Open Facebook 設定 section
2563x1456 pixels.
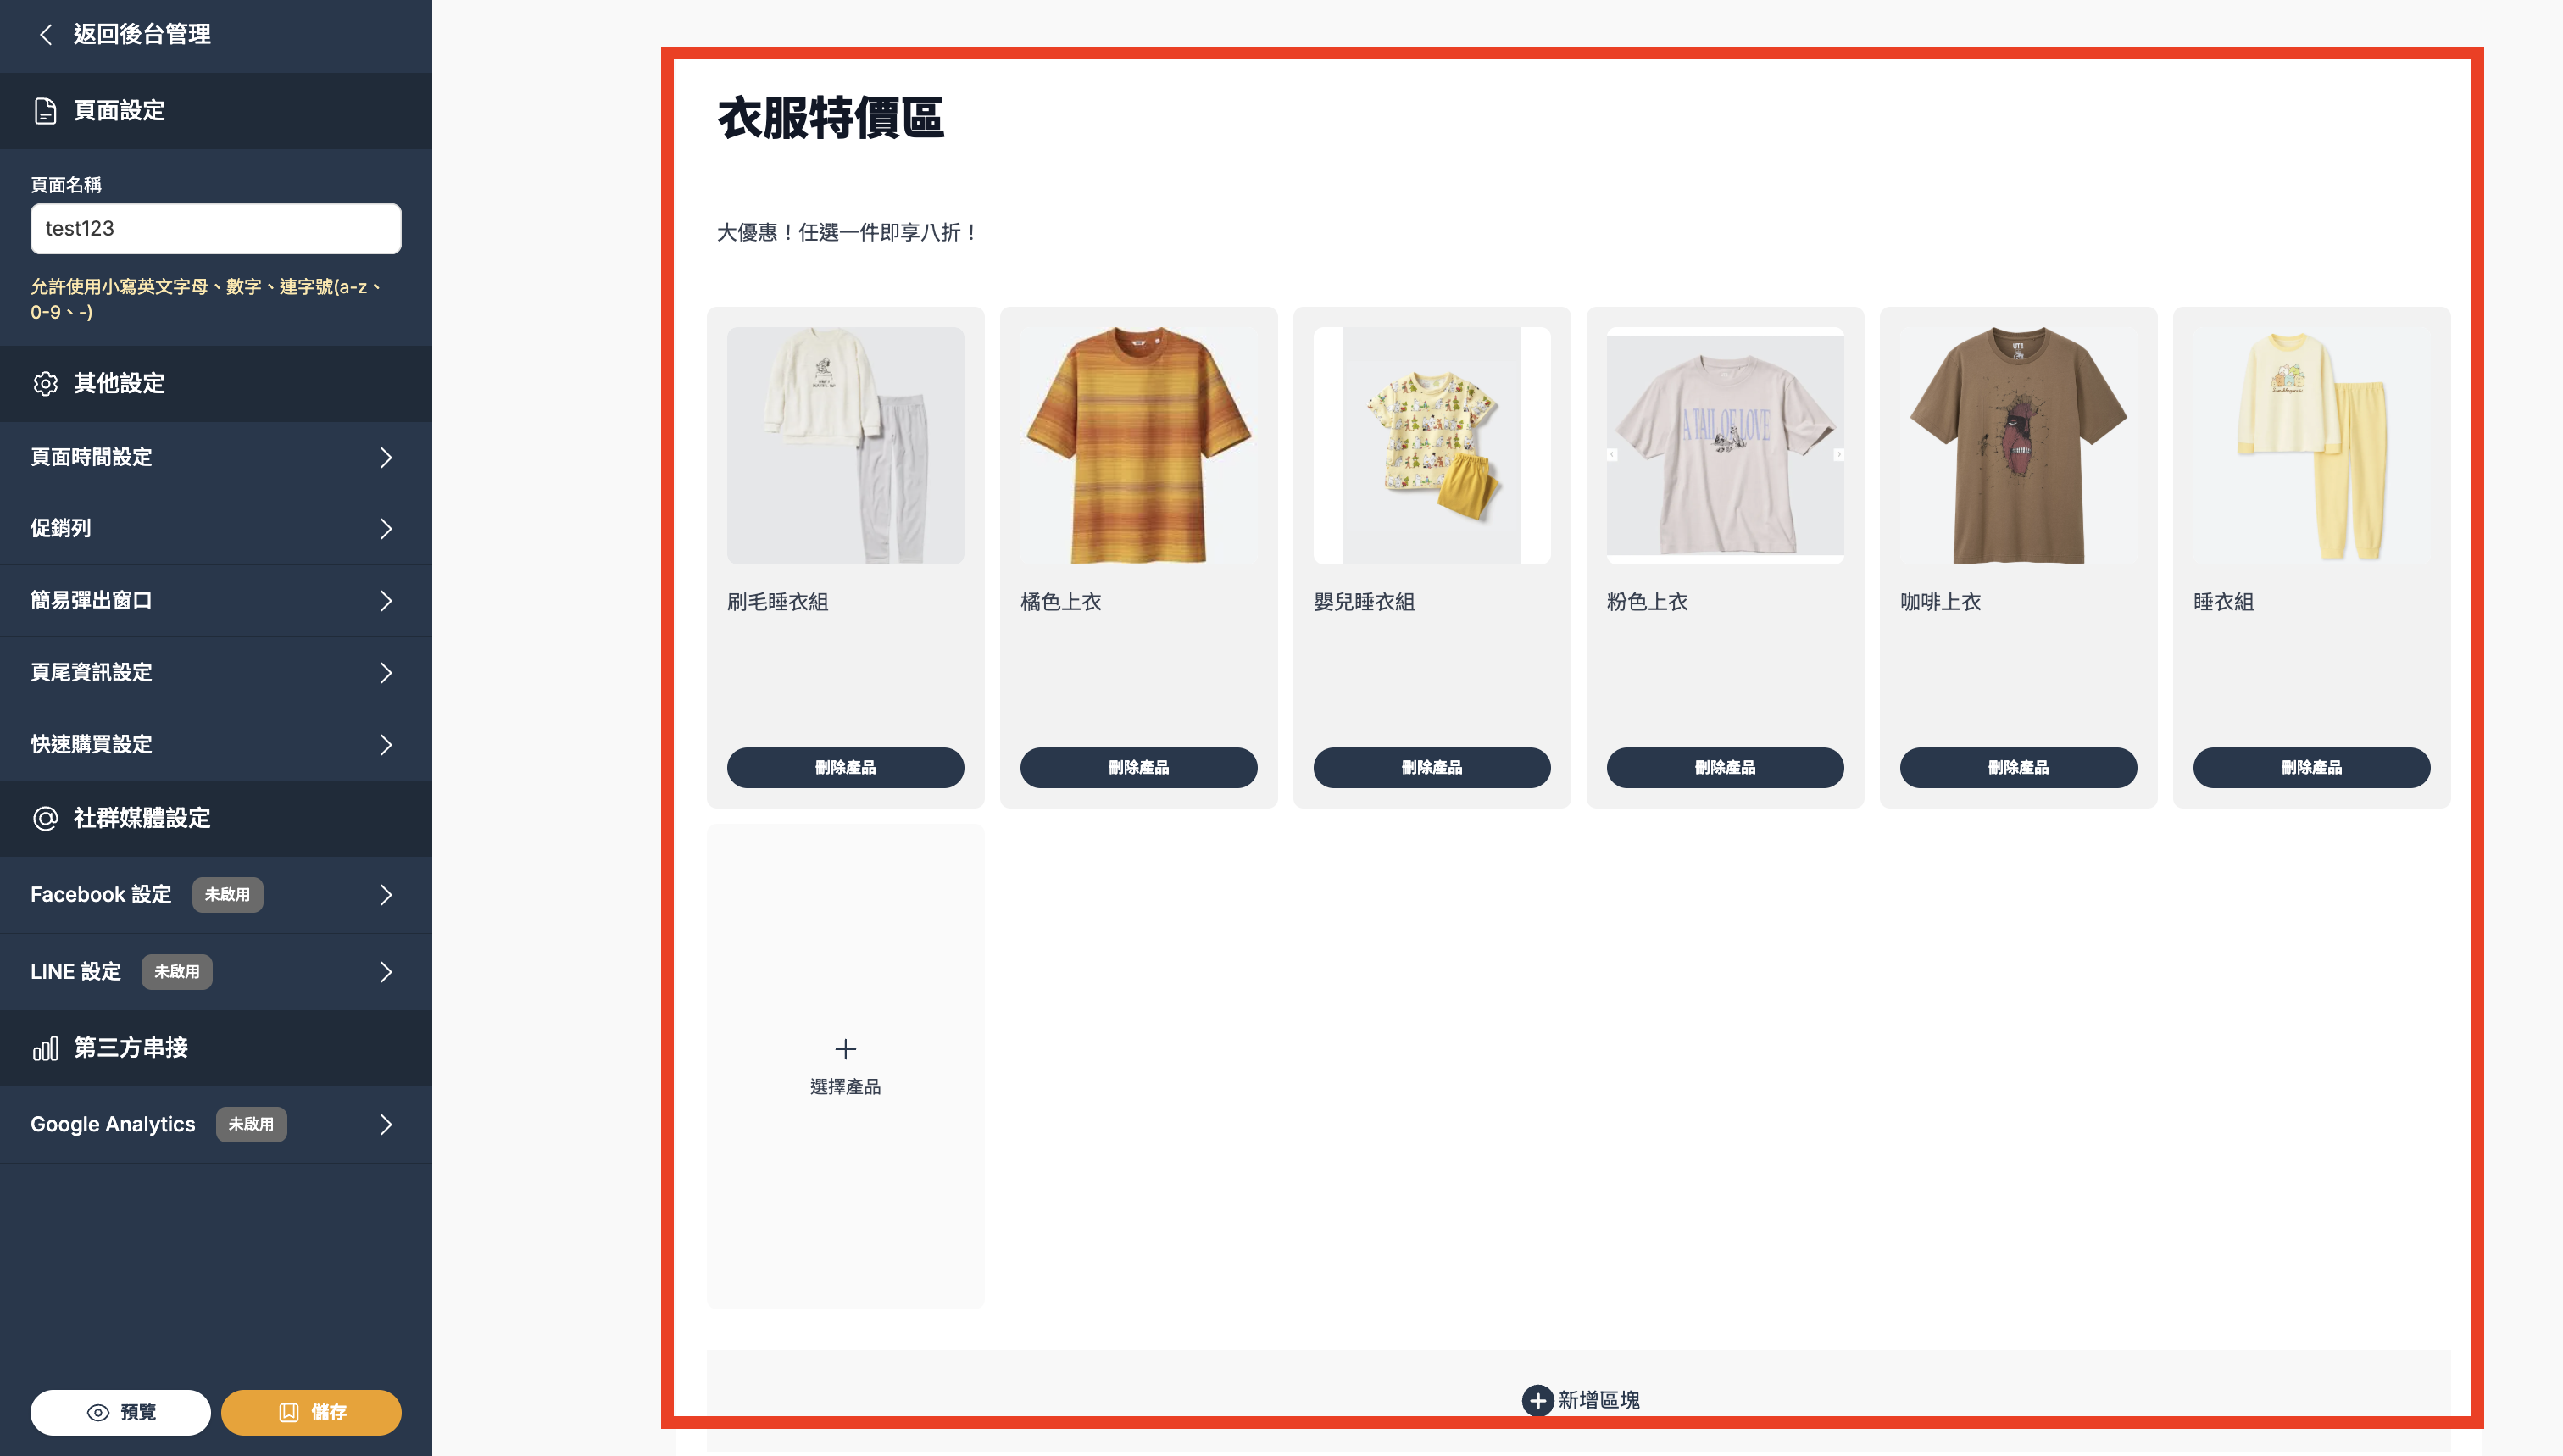pos(216,895)
